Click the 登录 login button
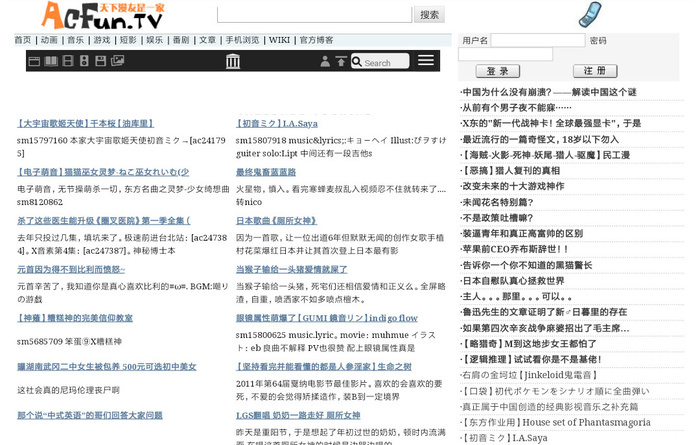Image resolution: width=700 pixels, height=445 pixels. [498, 71]
